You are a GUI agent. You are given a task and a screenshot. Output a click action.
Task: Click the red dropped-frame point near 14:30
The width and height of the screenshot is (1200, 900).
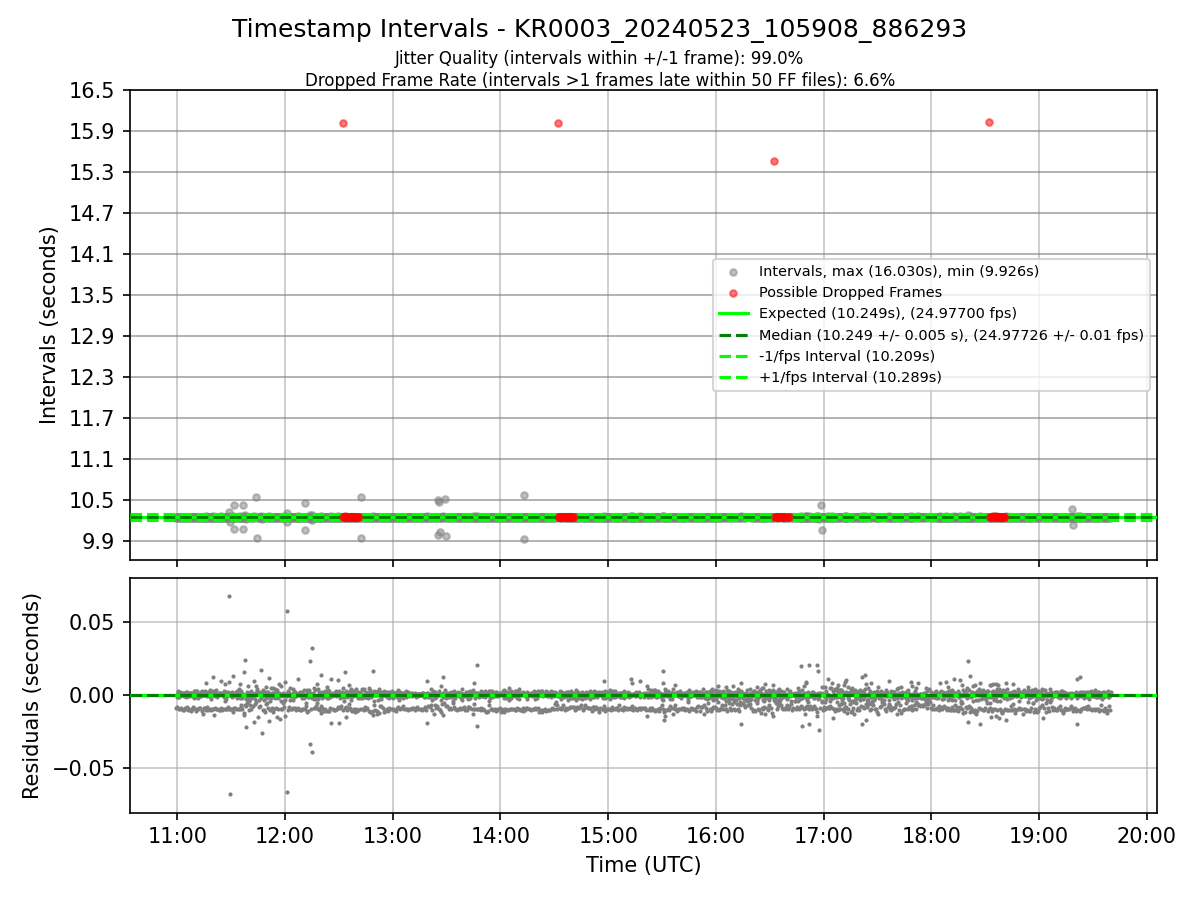point(558,123)
